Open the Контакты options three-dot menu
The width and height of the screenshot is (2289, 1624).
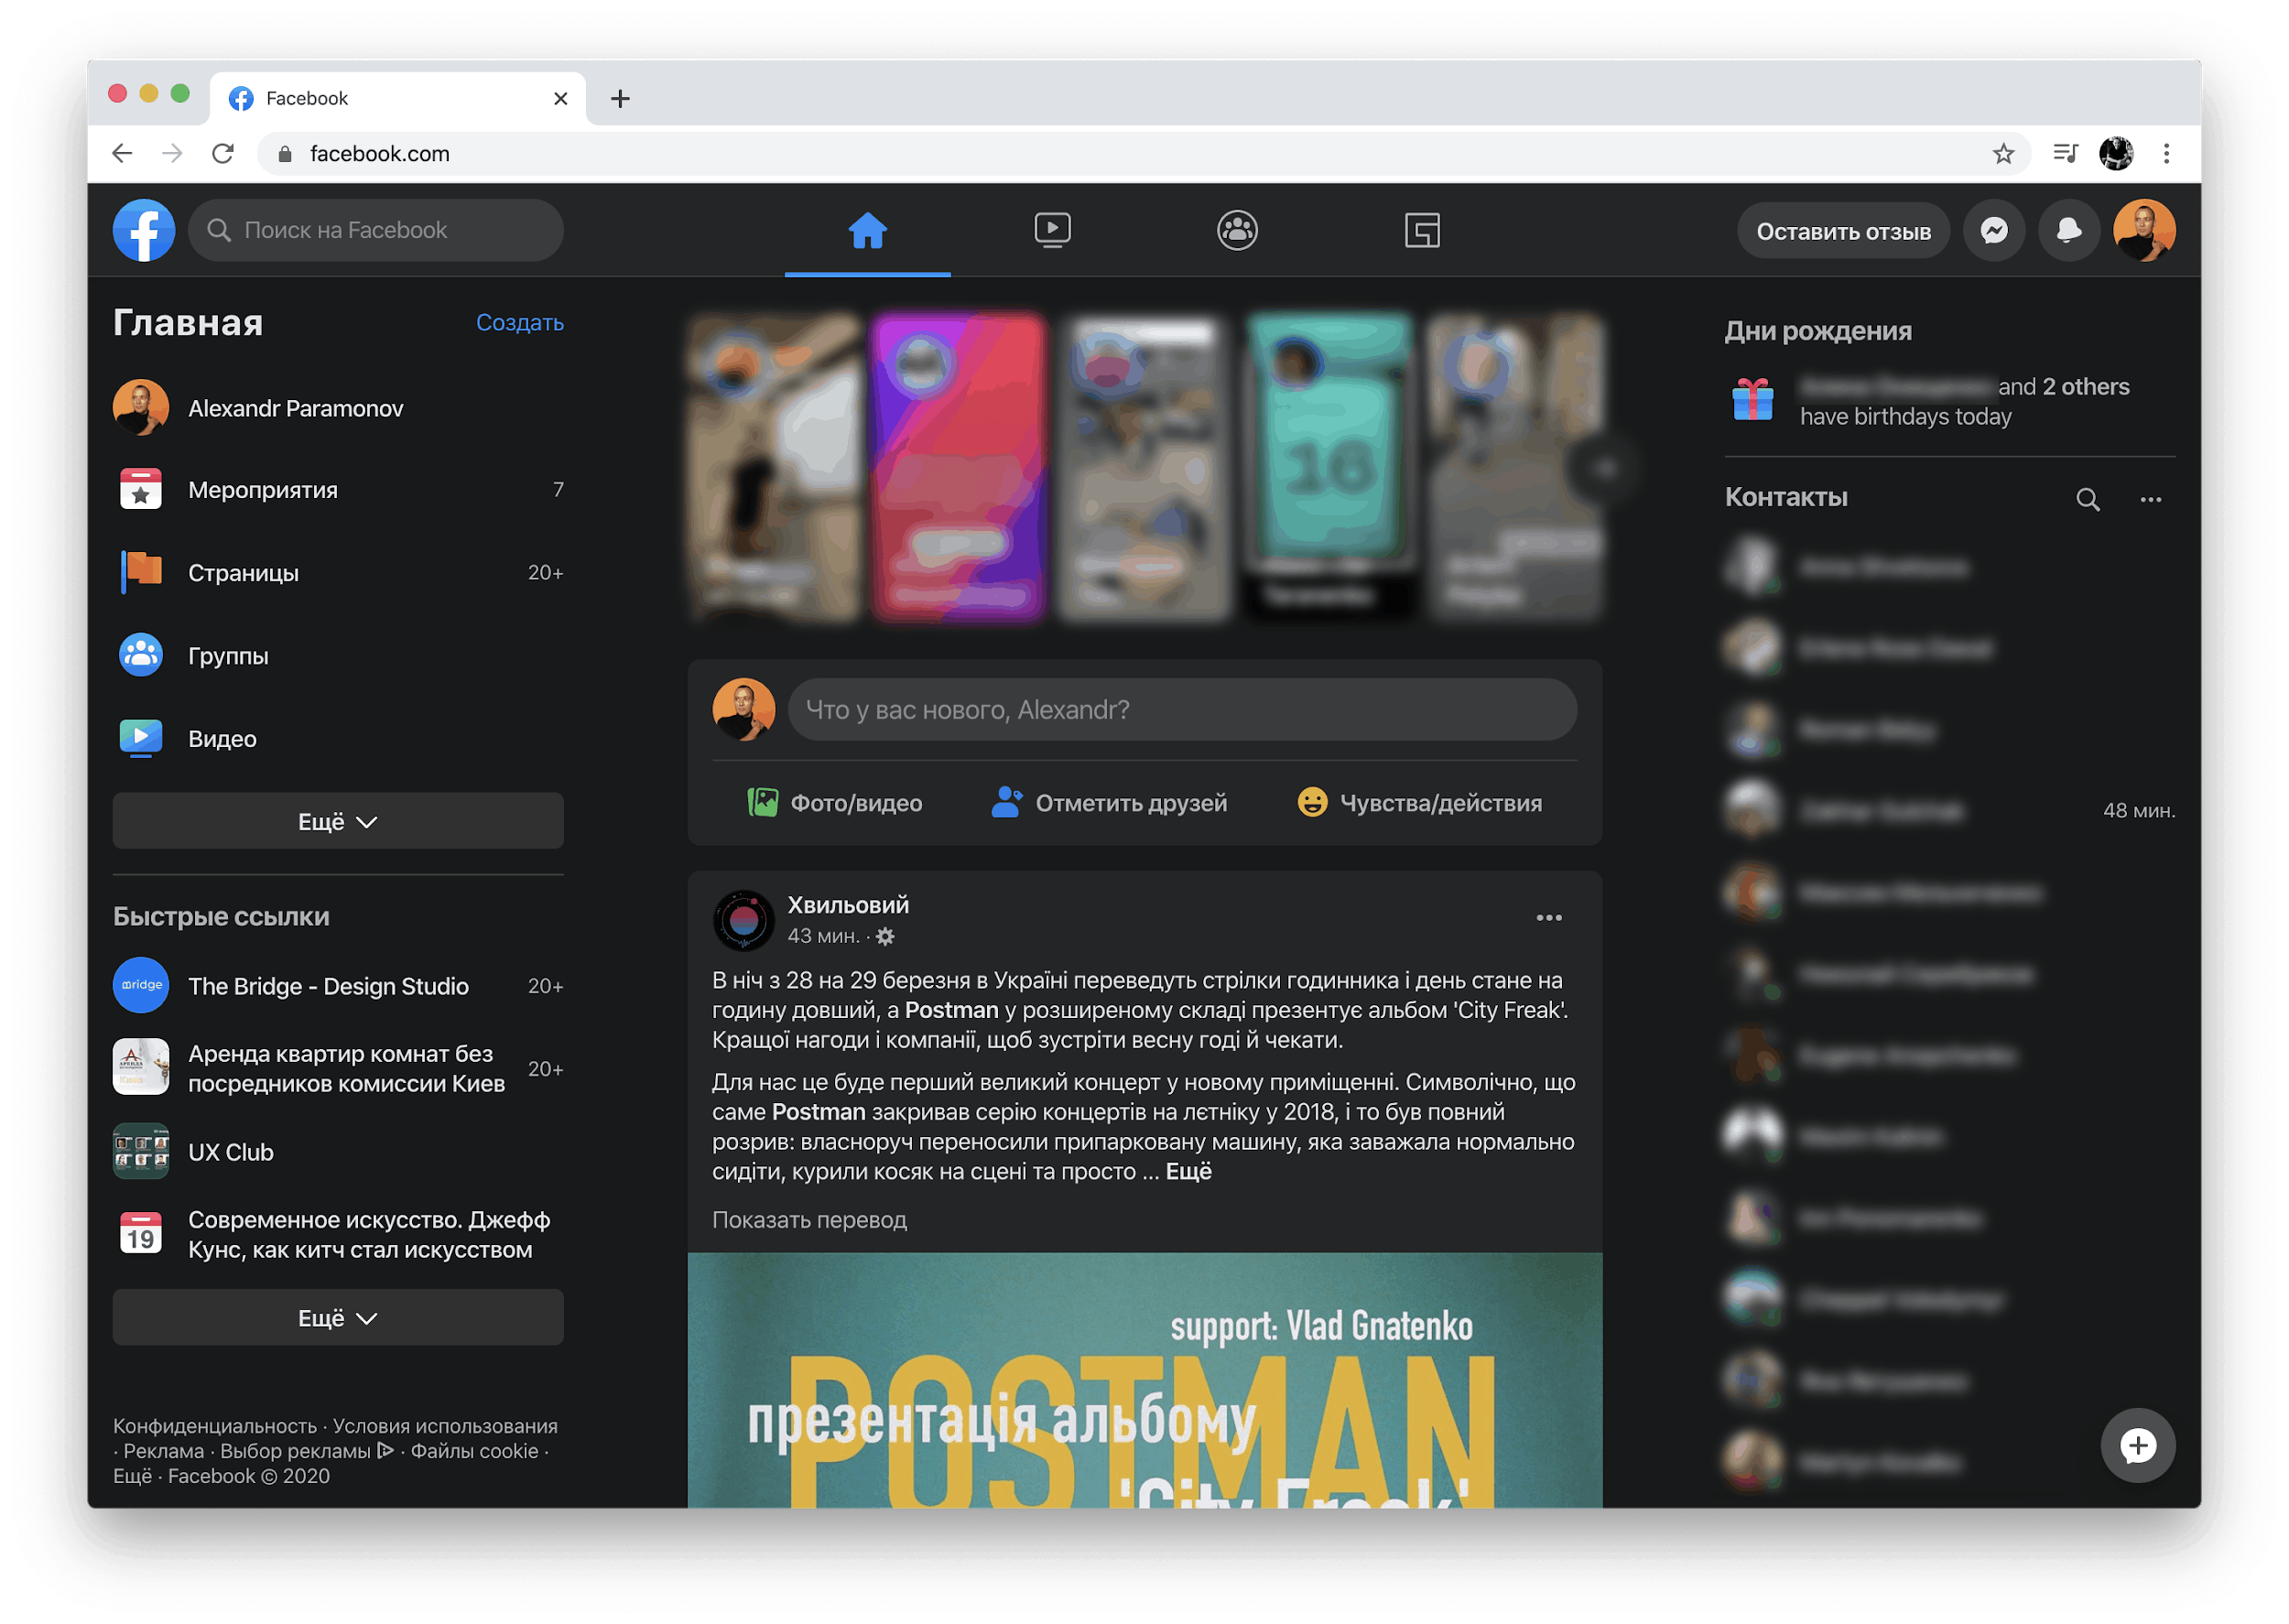click(x=2151, y=499)
